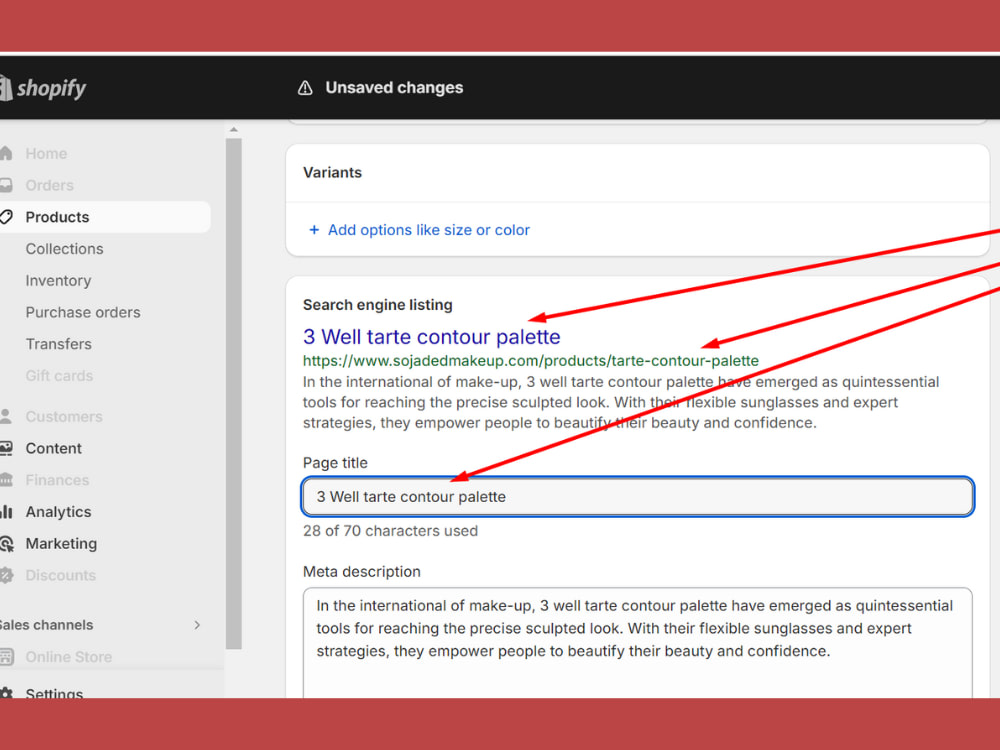Image resolution: width=1000 pixels, height=750 pixels.
Task: Click the sidebar scrollbar up arrow
Action: coord(233,129)
